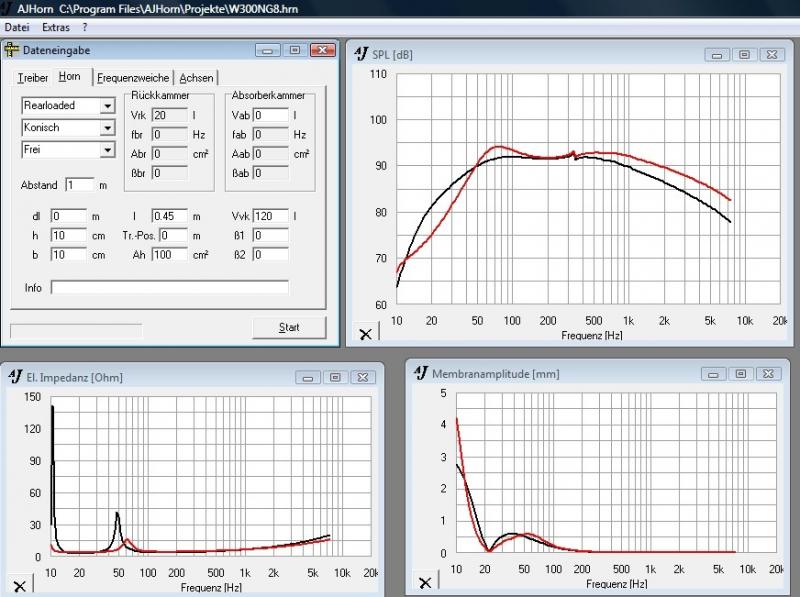Click the Absorberkammer group label
Viewport: 800px width, 597px height.
pyautogui.click(x=268, y=95)
